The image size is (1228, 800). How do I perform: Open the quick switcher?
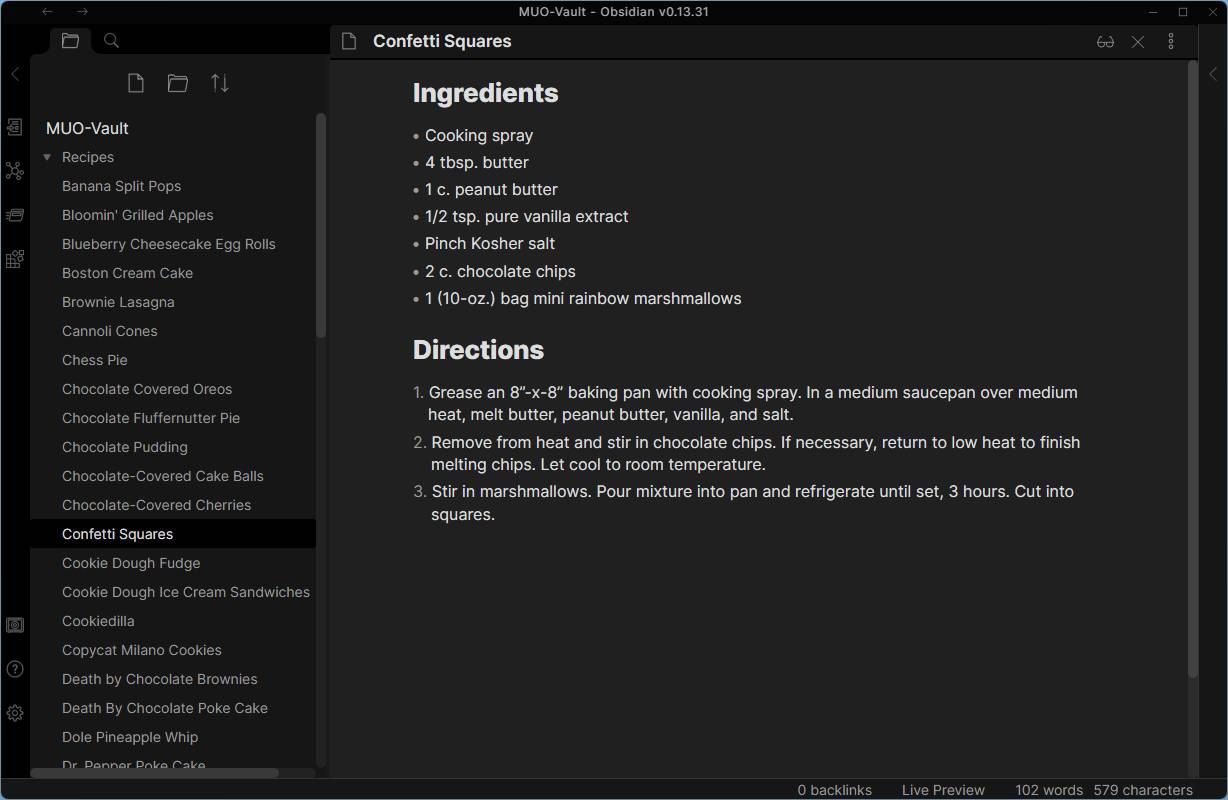[15, 127]
